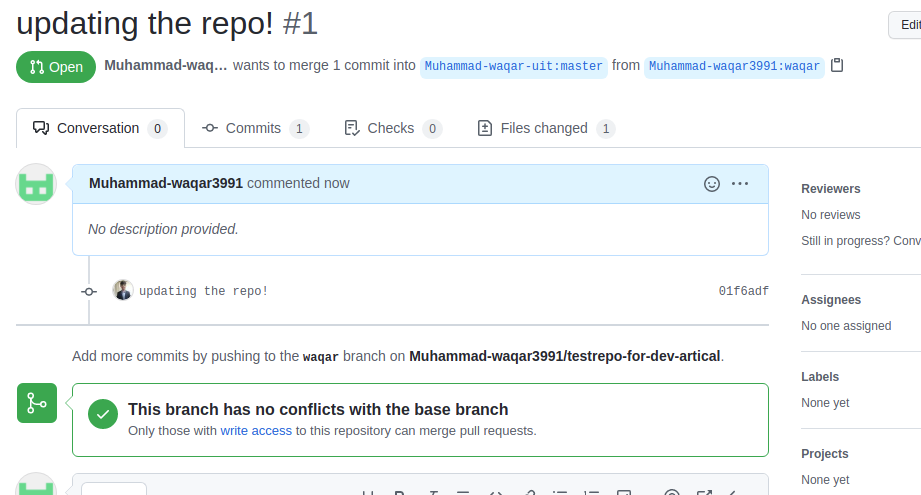Image resolution: width=921 pixels, height=495 pixels.
Task: Expand the Labels selector in sidebar
Action: tap(820, 376)
